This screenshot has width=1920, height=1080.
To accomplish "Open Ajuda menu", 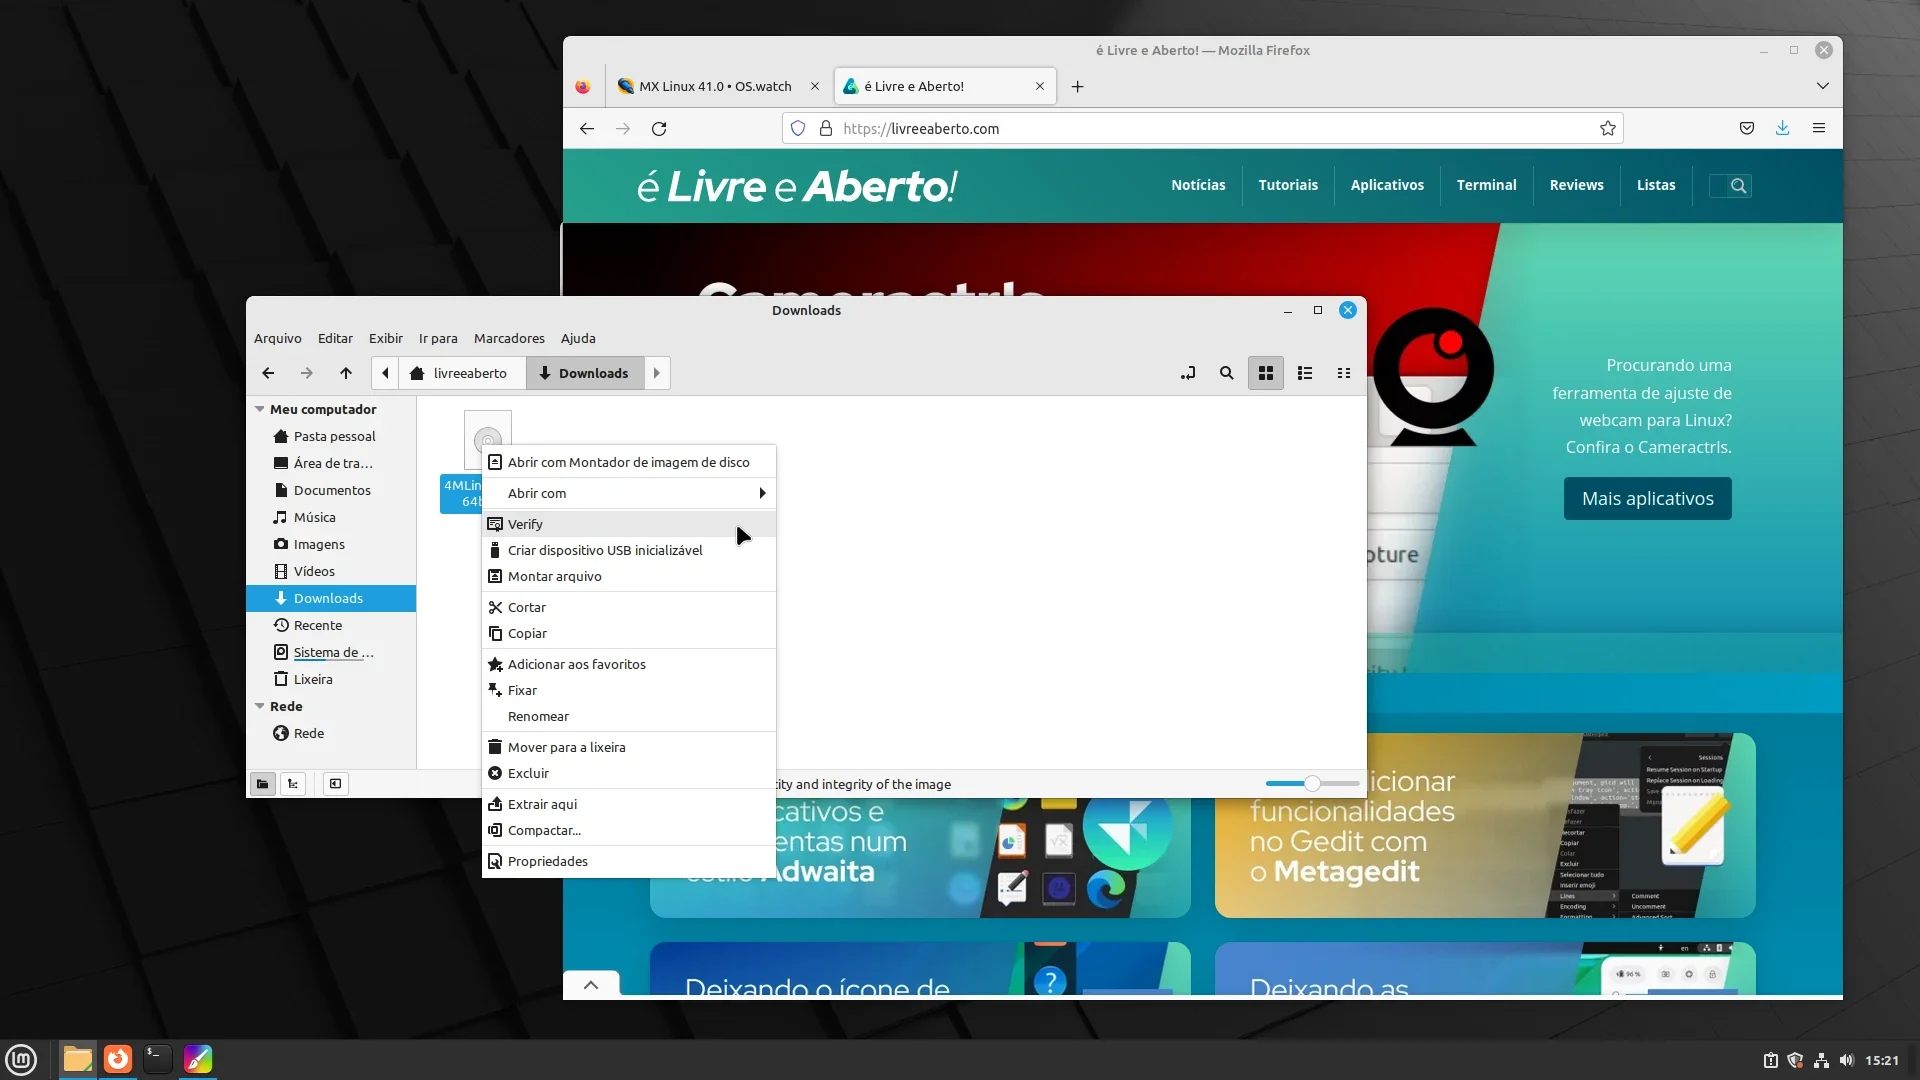I will point(578,338).
